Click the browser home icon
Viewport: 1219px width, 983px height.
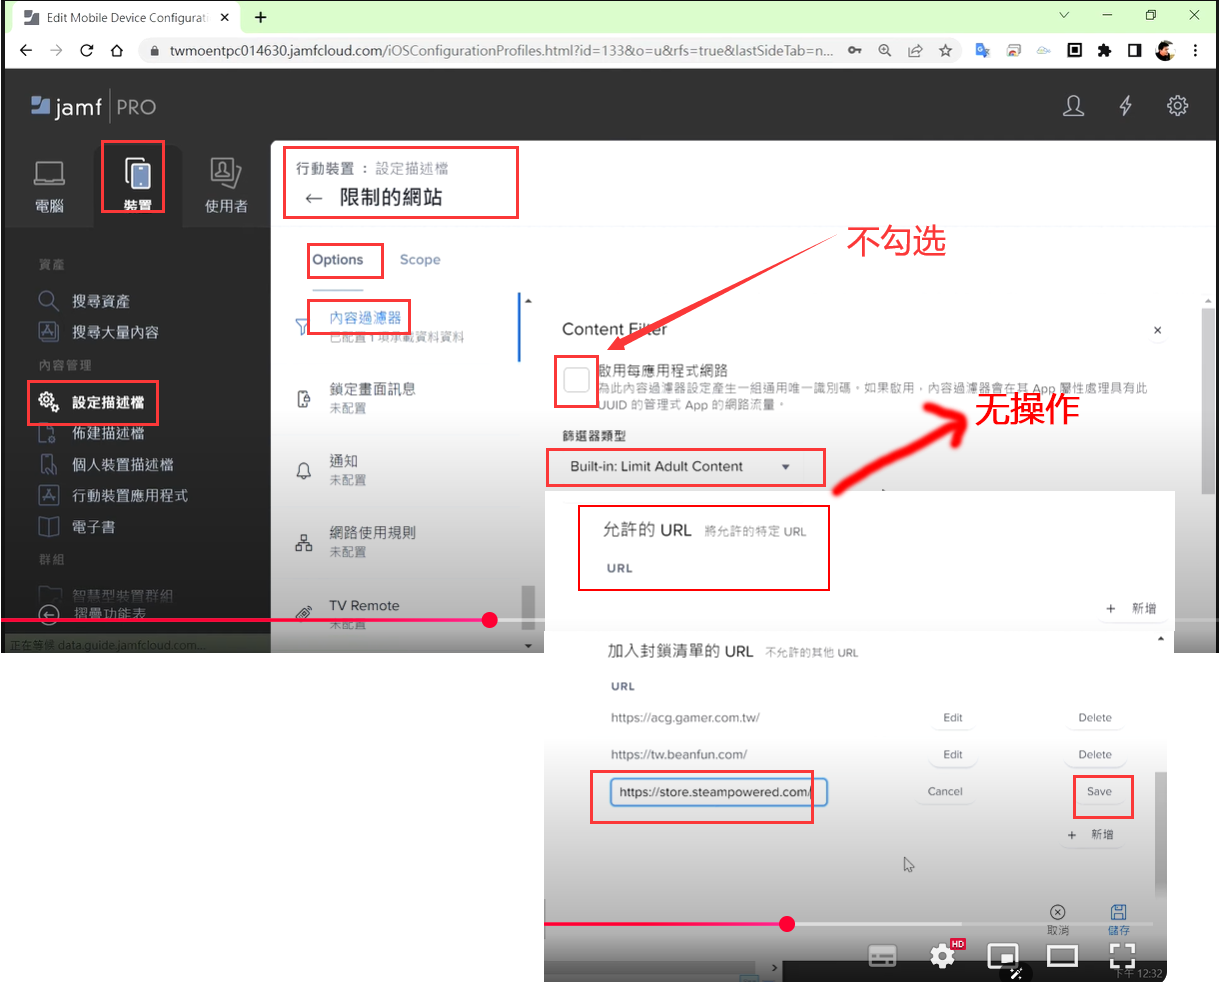(x=117, y=50)
